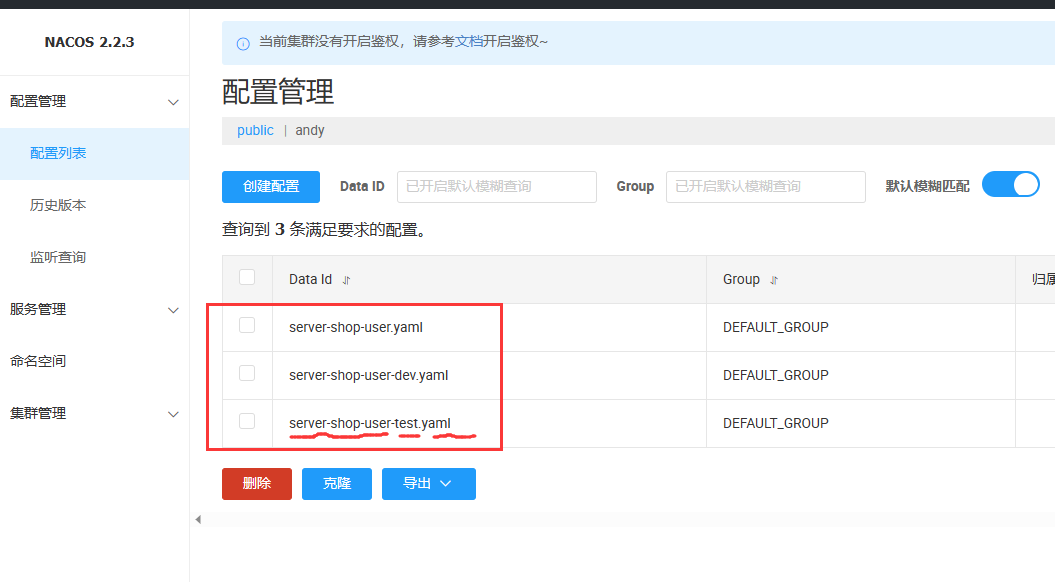
Task: Click the red 删除 button
Action: coord(256,484)
